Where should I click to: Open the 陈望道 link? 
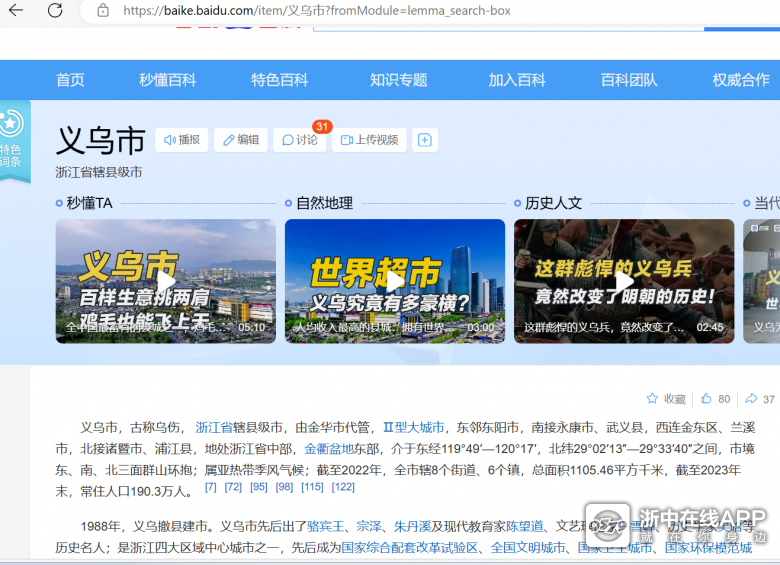click(x=525, y=526)
